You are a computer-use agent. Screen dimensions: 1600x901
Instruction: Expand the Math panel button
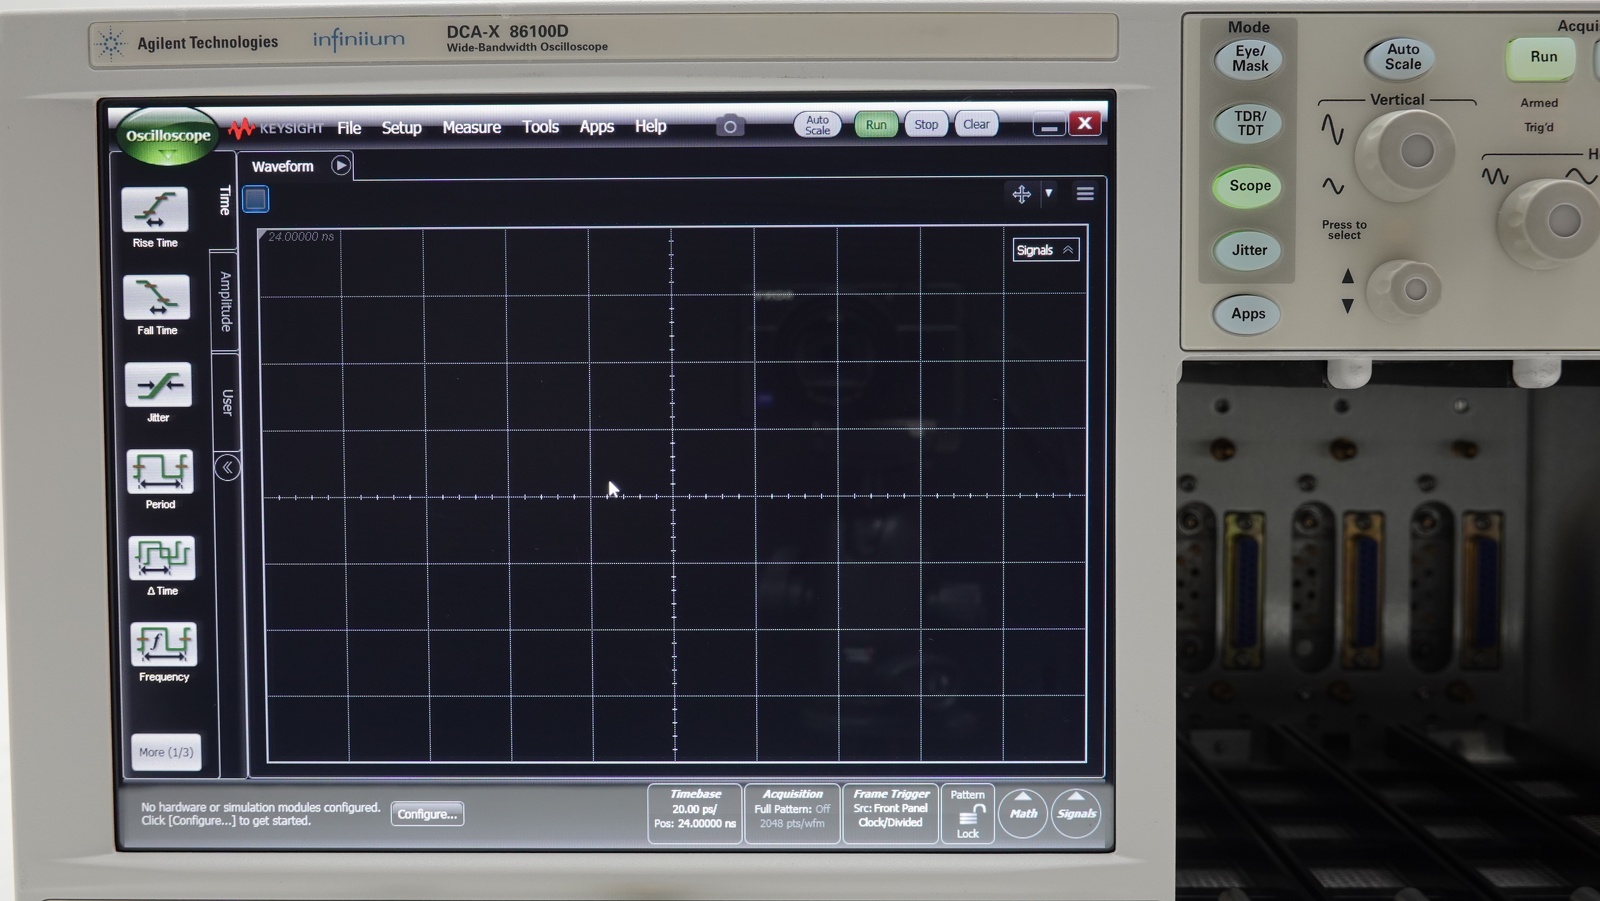click(1023, 813)
